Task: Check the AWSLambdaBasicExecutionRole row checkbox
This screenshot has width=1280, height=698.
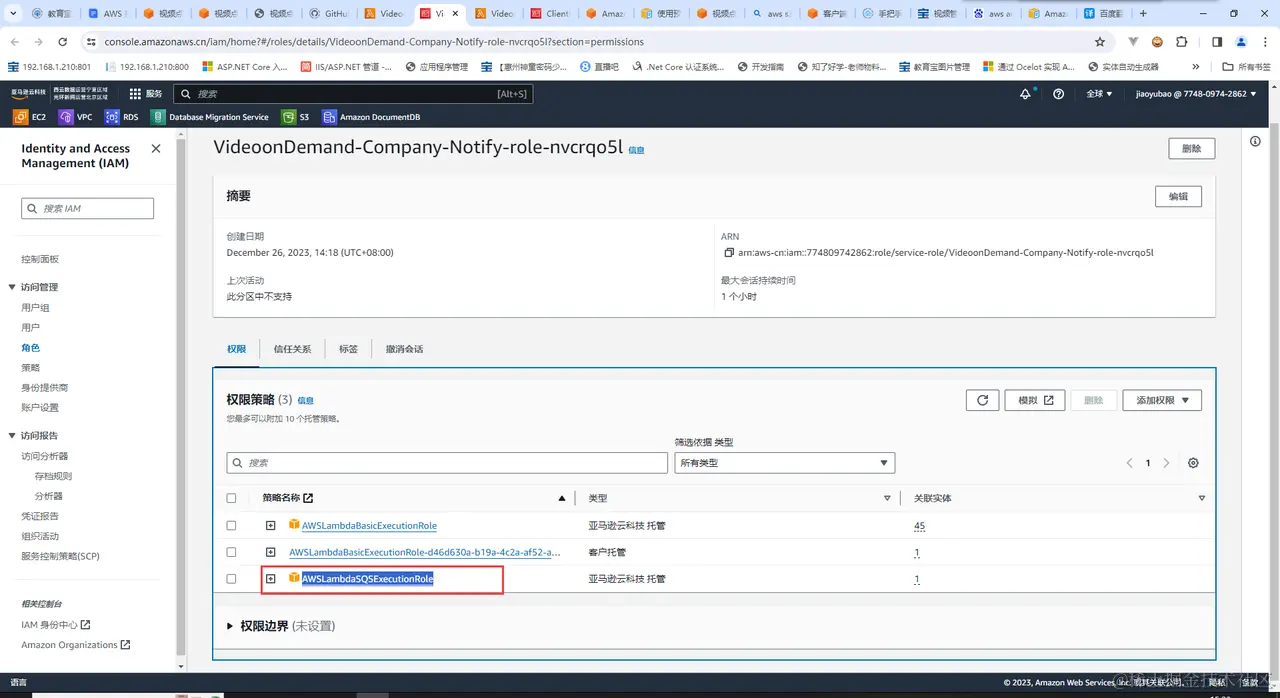Action: tap(232, 525)
